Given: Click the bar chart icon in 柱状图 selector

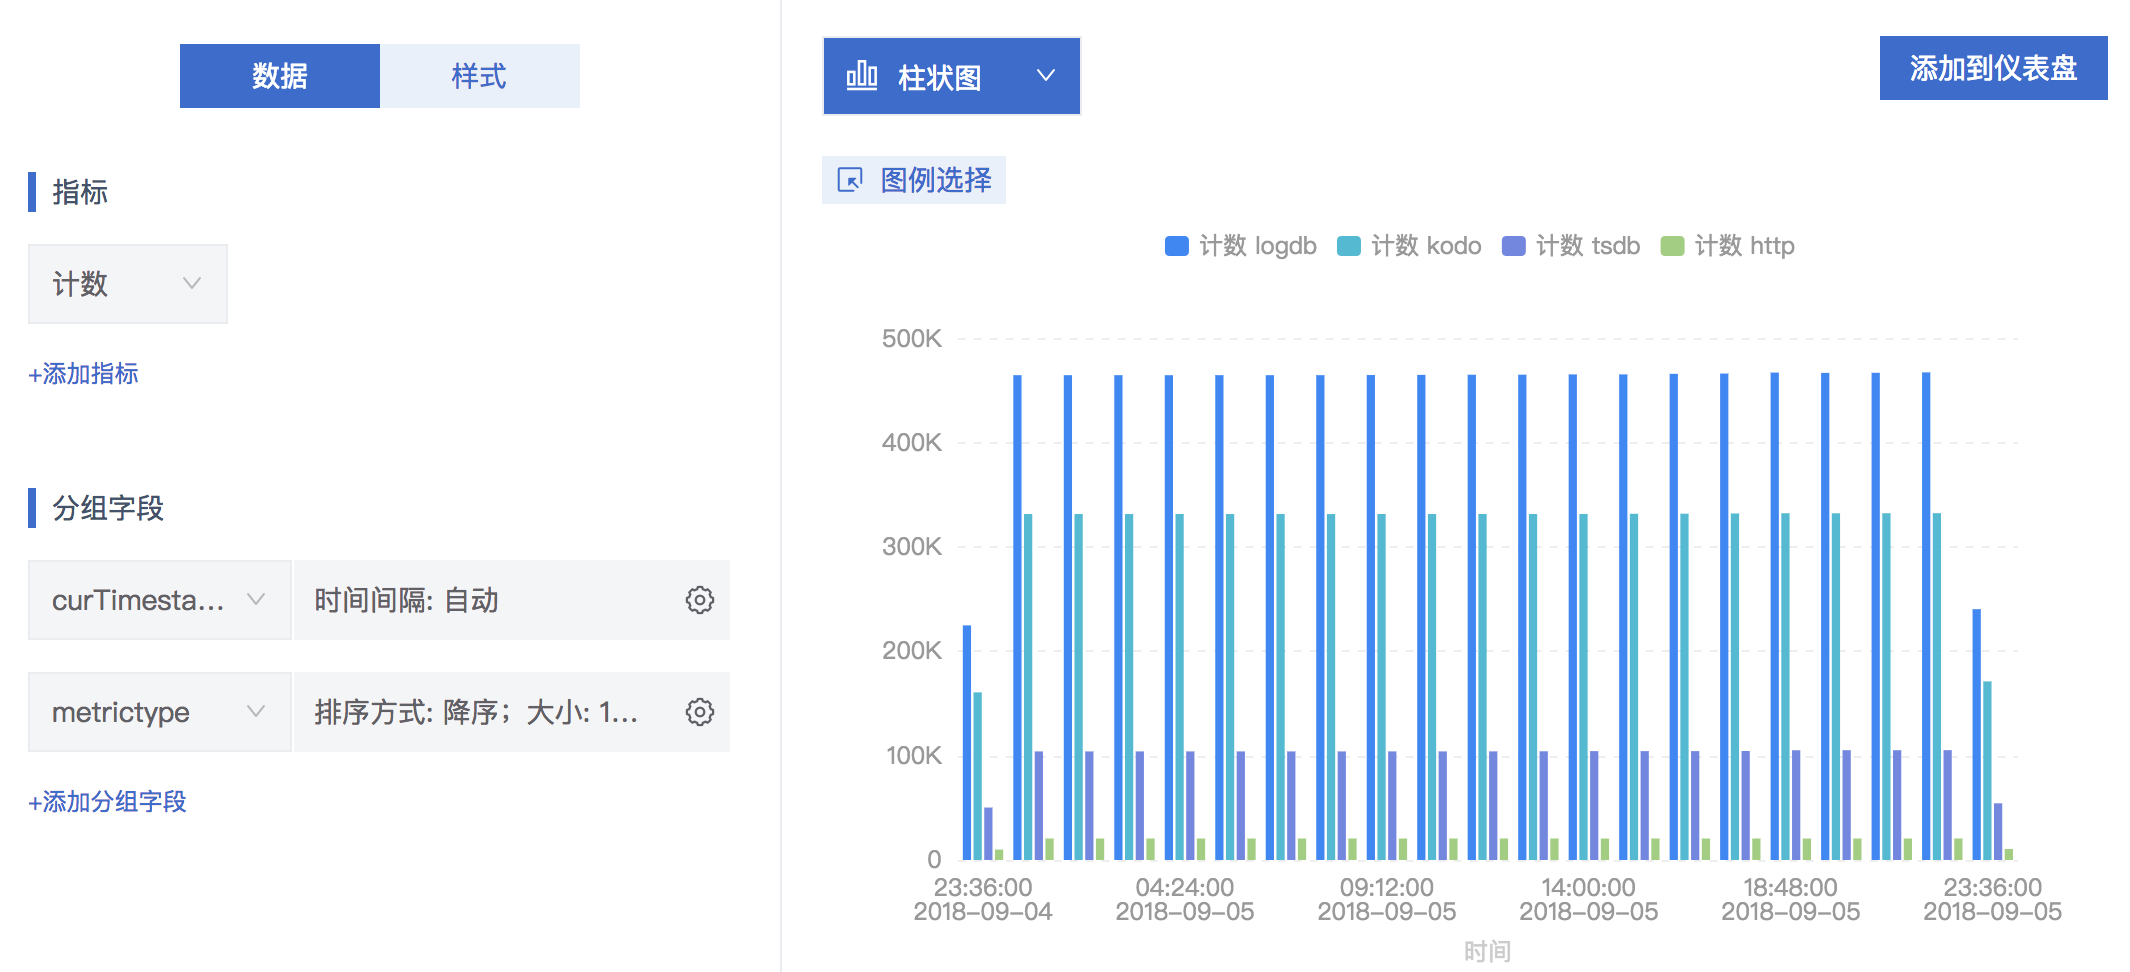Looking at the screenshot, I should [861, 76].
